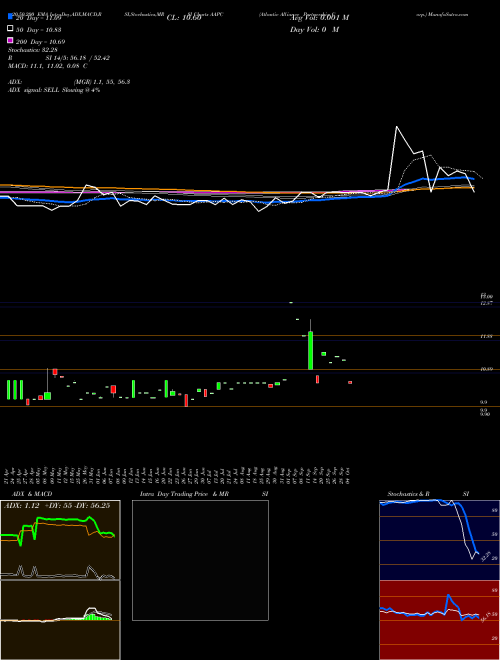Select the '200 Day = 10.69' legend text
The image size is (500, 660).
[40, 42]
